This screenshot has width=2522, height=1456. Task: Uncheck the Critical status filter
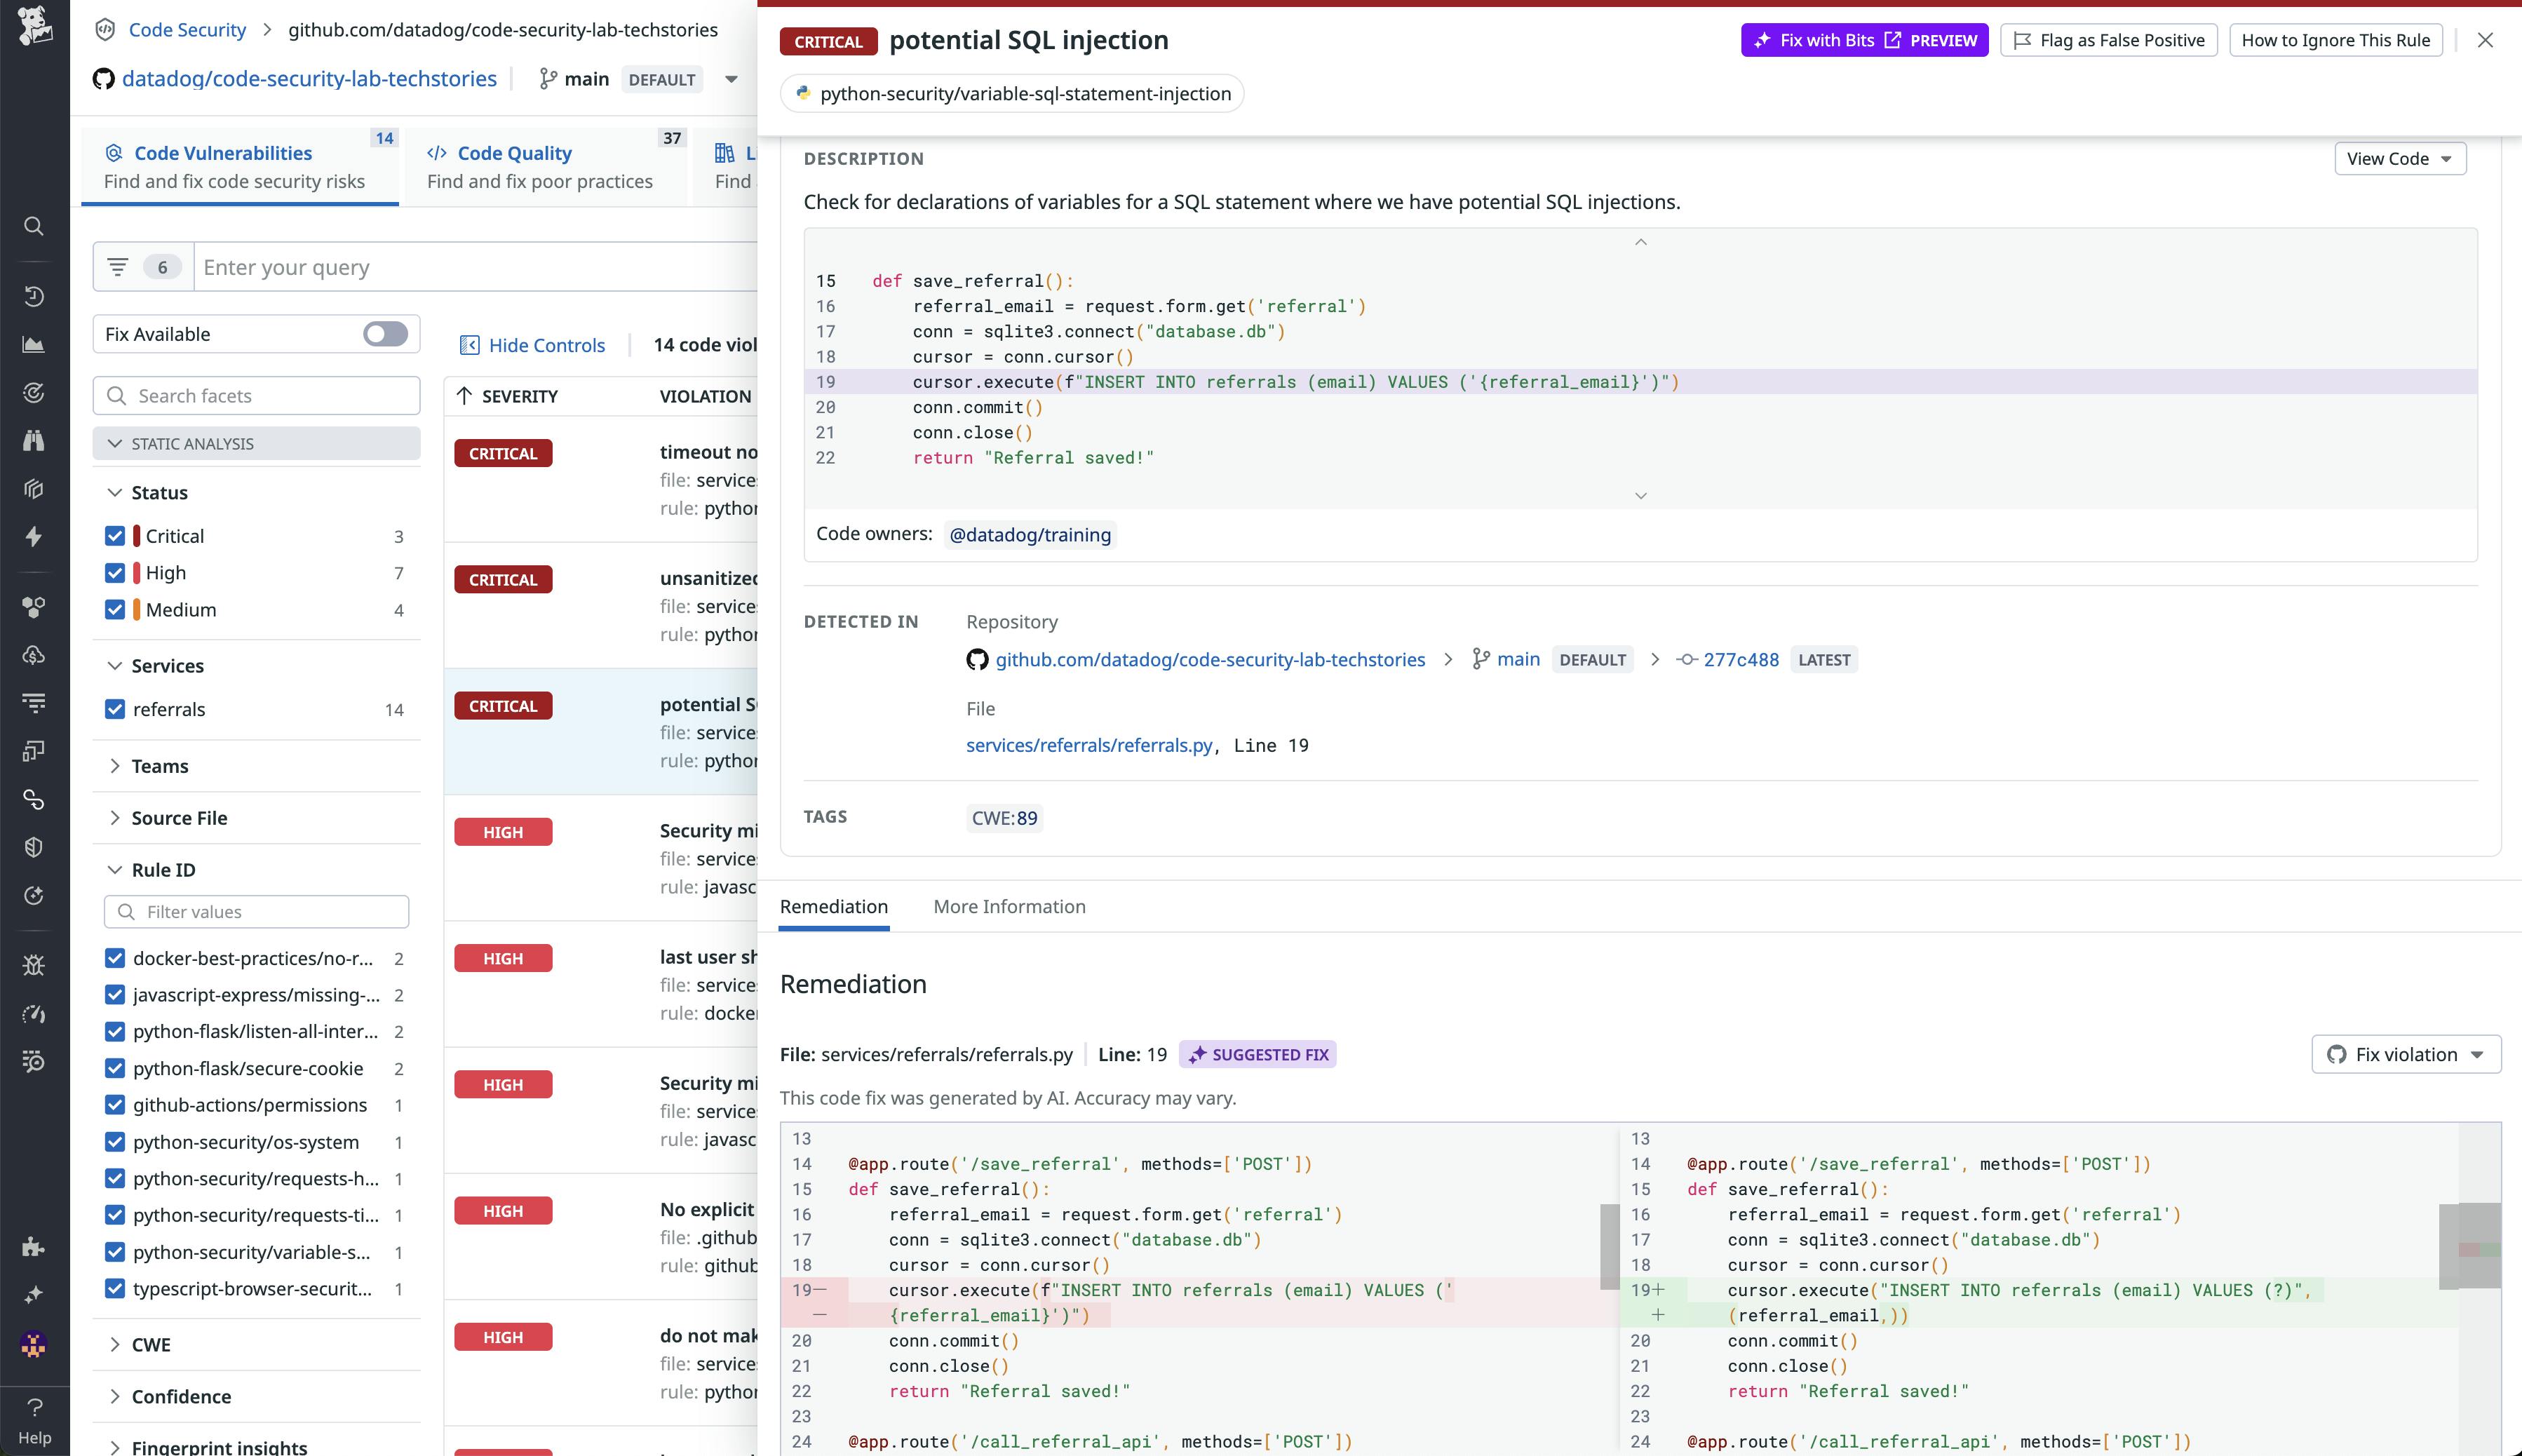[x=114, y=535]
